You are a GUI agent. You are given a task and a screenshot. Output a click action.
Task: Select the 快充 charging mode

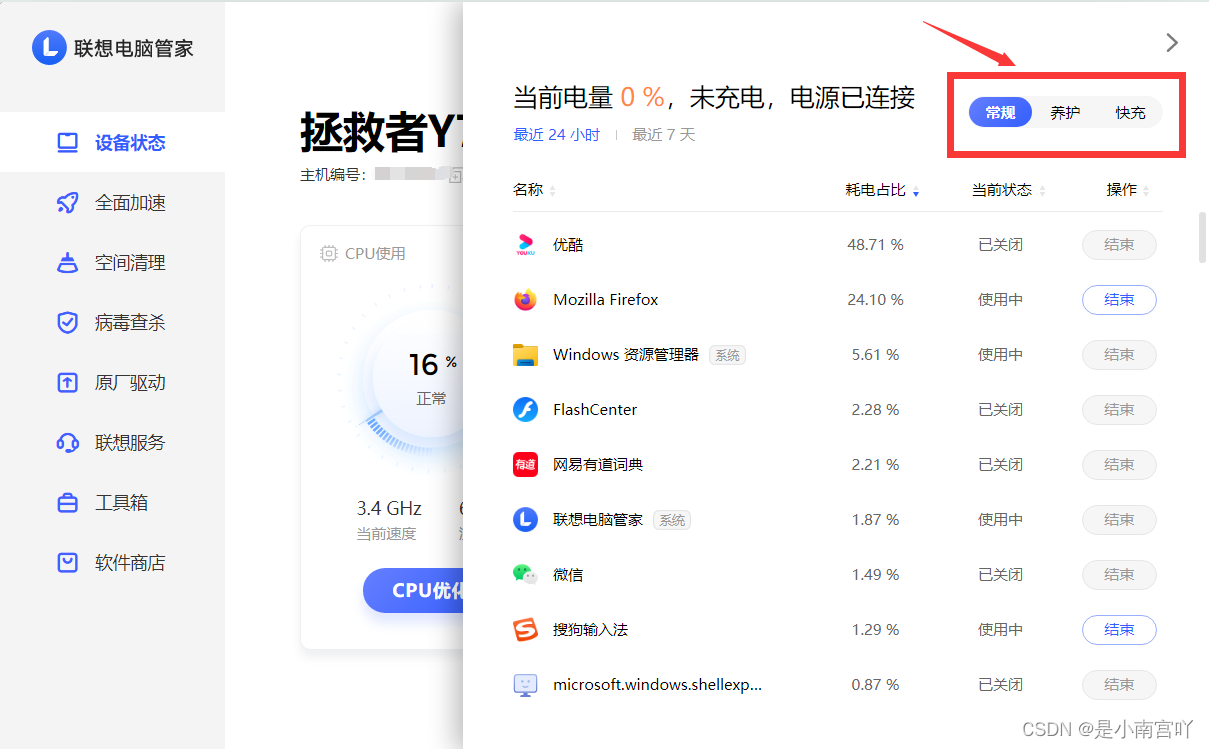coord(1130,113)
